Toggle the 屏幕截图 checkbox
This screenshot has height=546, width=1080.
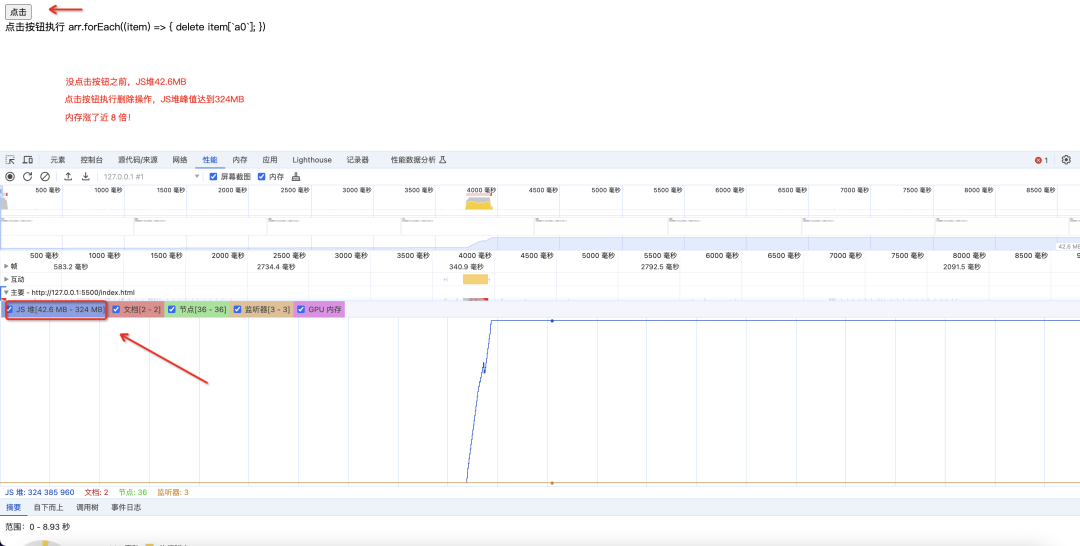[x=214, y=177]
